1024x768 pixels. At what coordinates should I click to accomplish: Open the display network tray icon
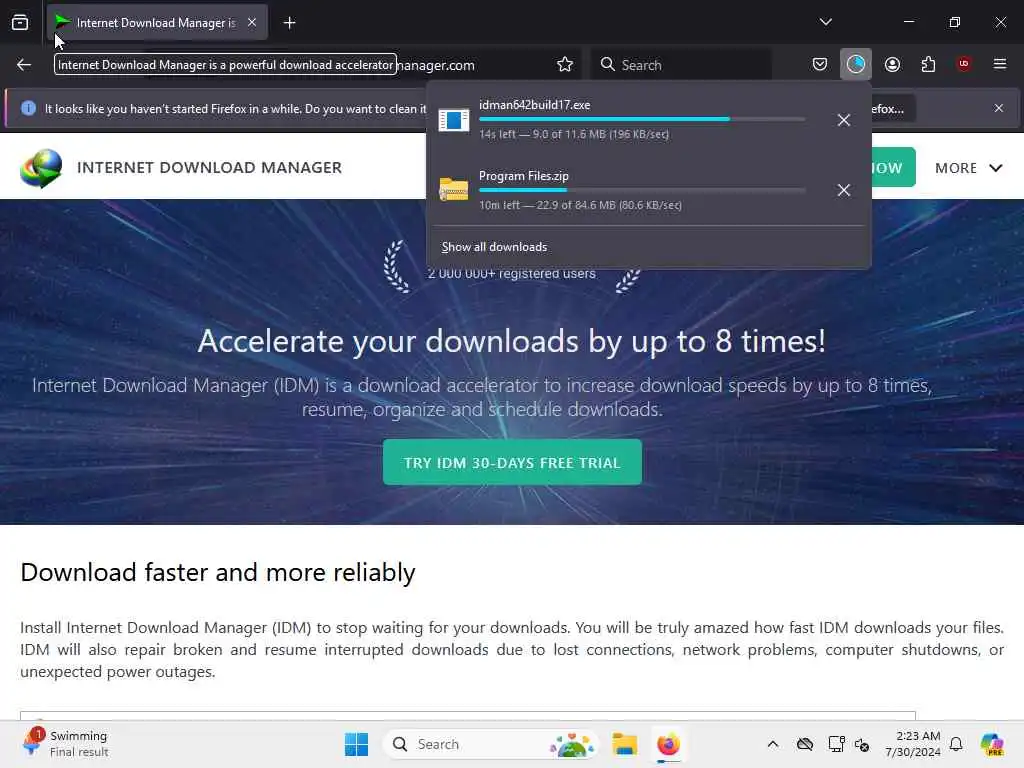(x=836, y=744)
